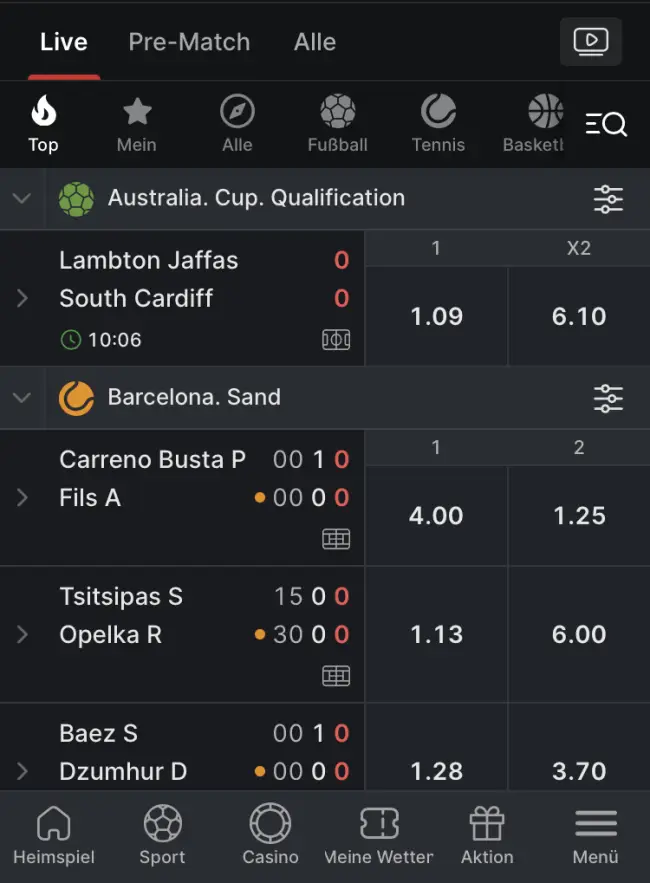Select odds 6.00 for Opelka R
650x883 pixels.
point(579,635)
